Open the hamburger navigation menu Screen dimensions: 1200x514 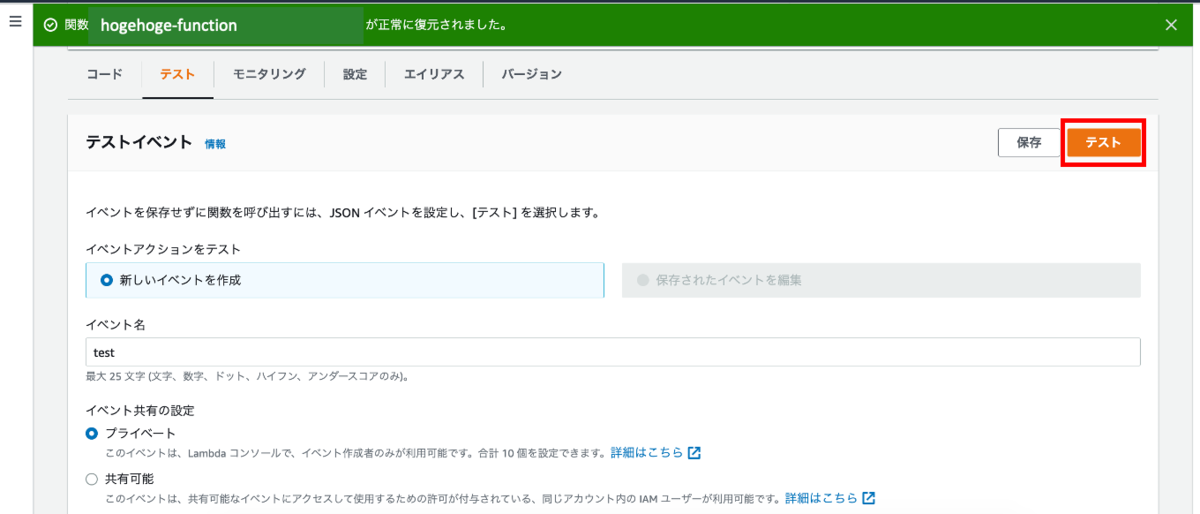pos(15,21)
